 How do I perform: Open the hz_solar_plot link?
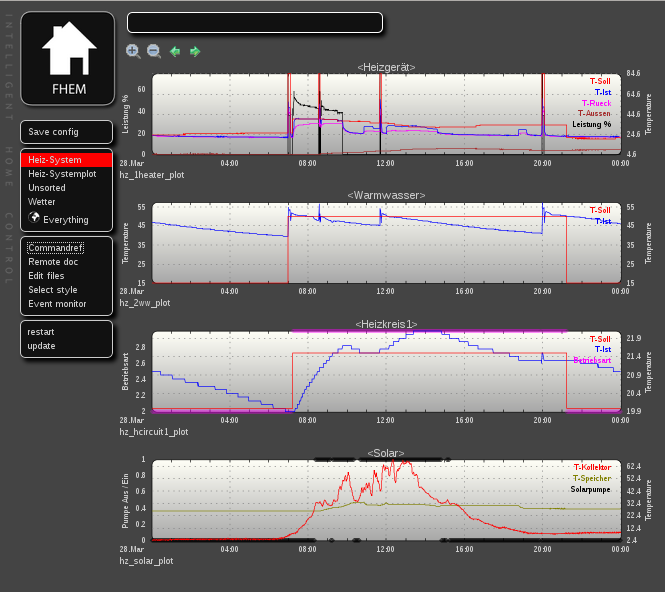(146, 561)
